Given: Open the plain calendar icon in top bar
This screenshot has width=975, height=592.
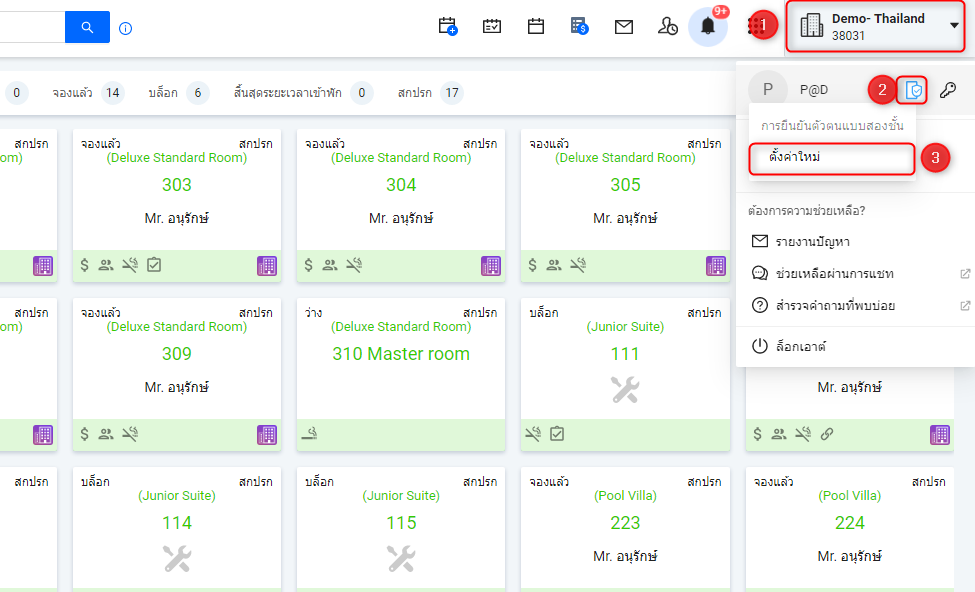Looking at the screenshot, I should pyautogui.click(x=535, y=26).
